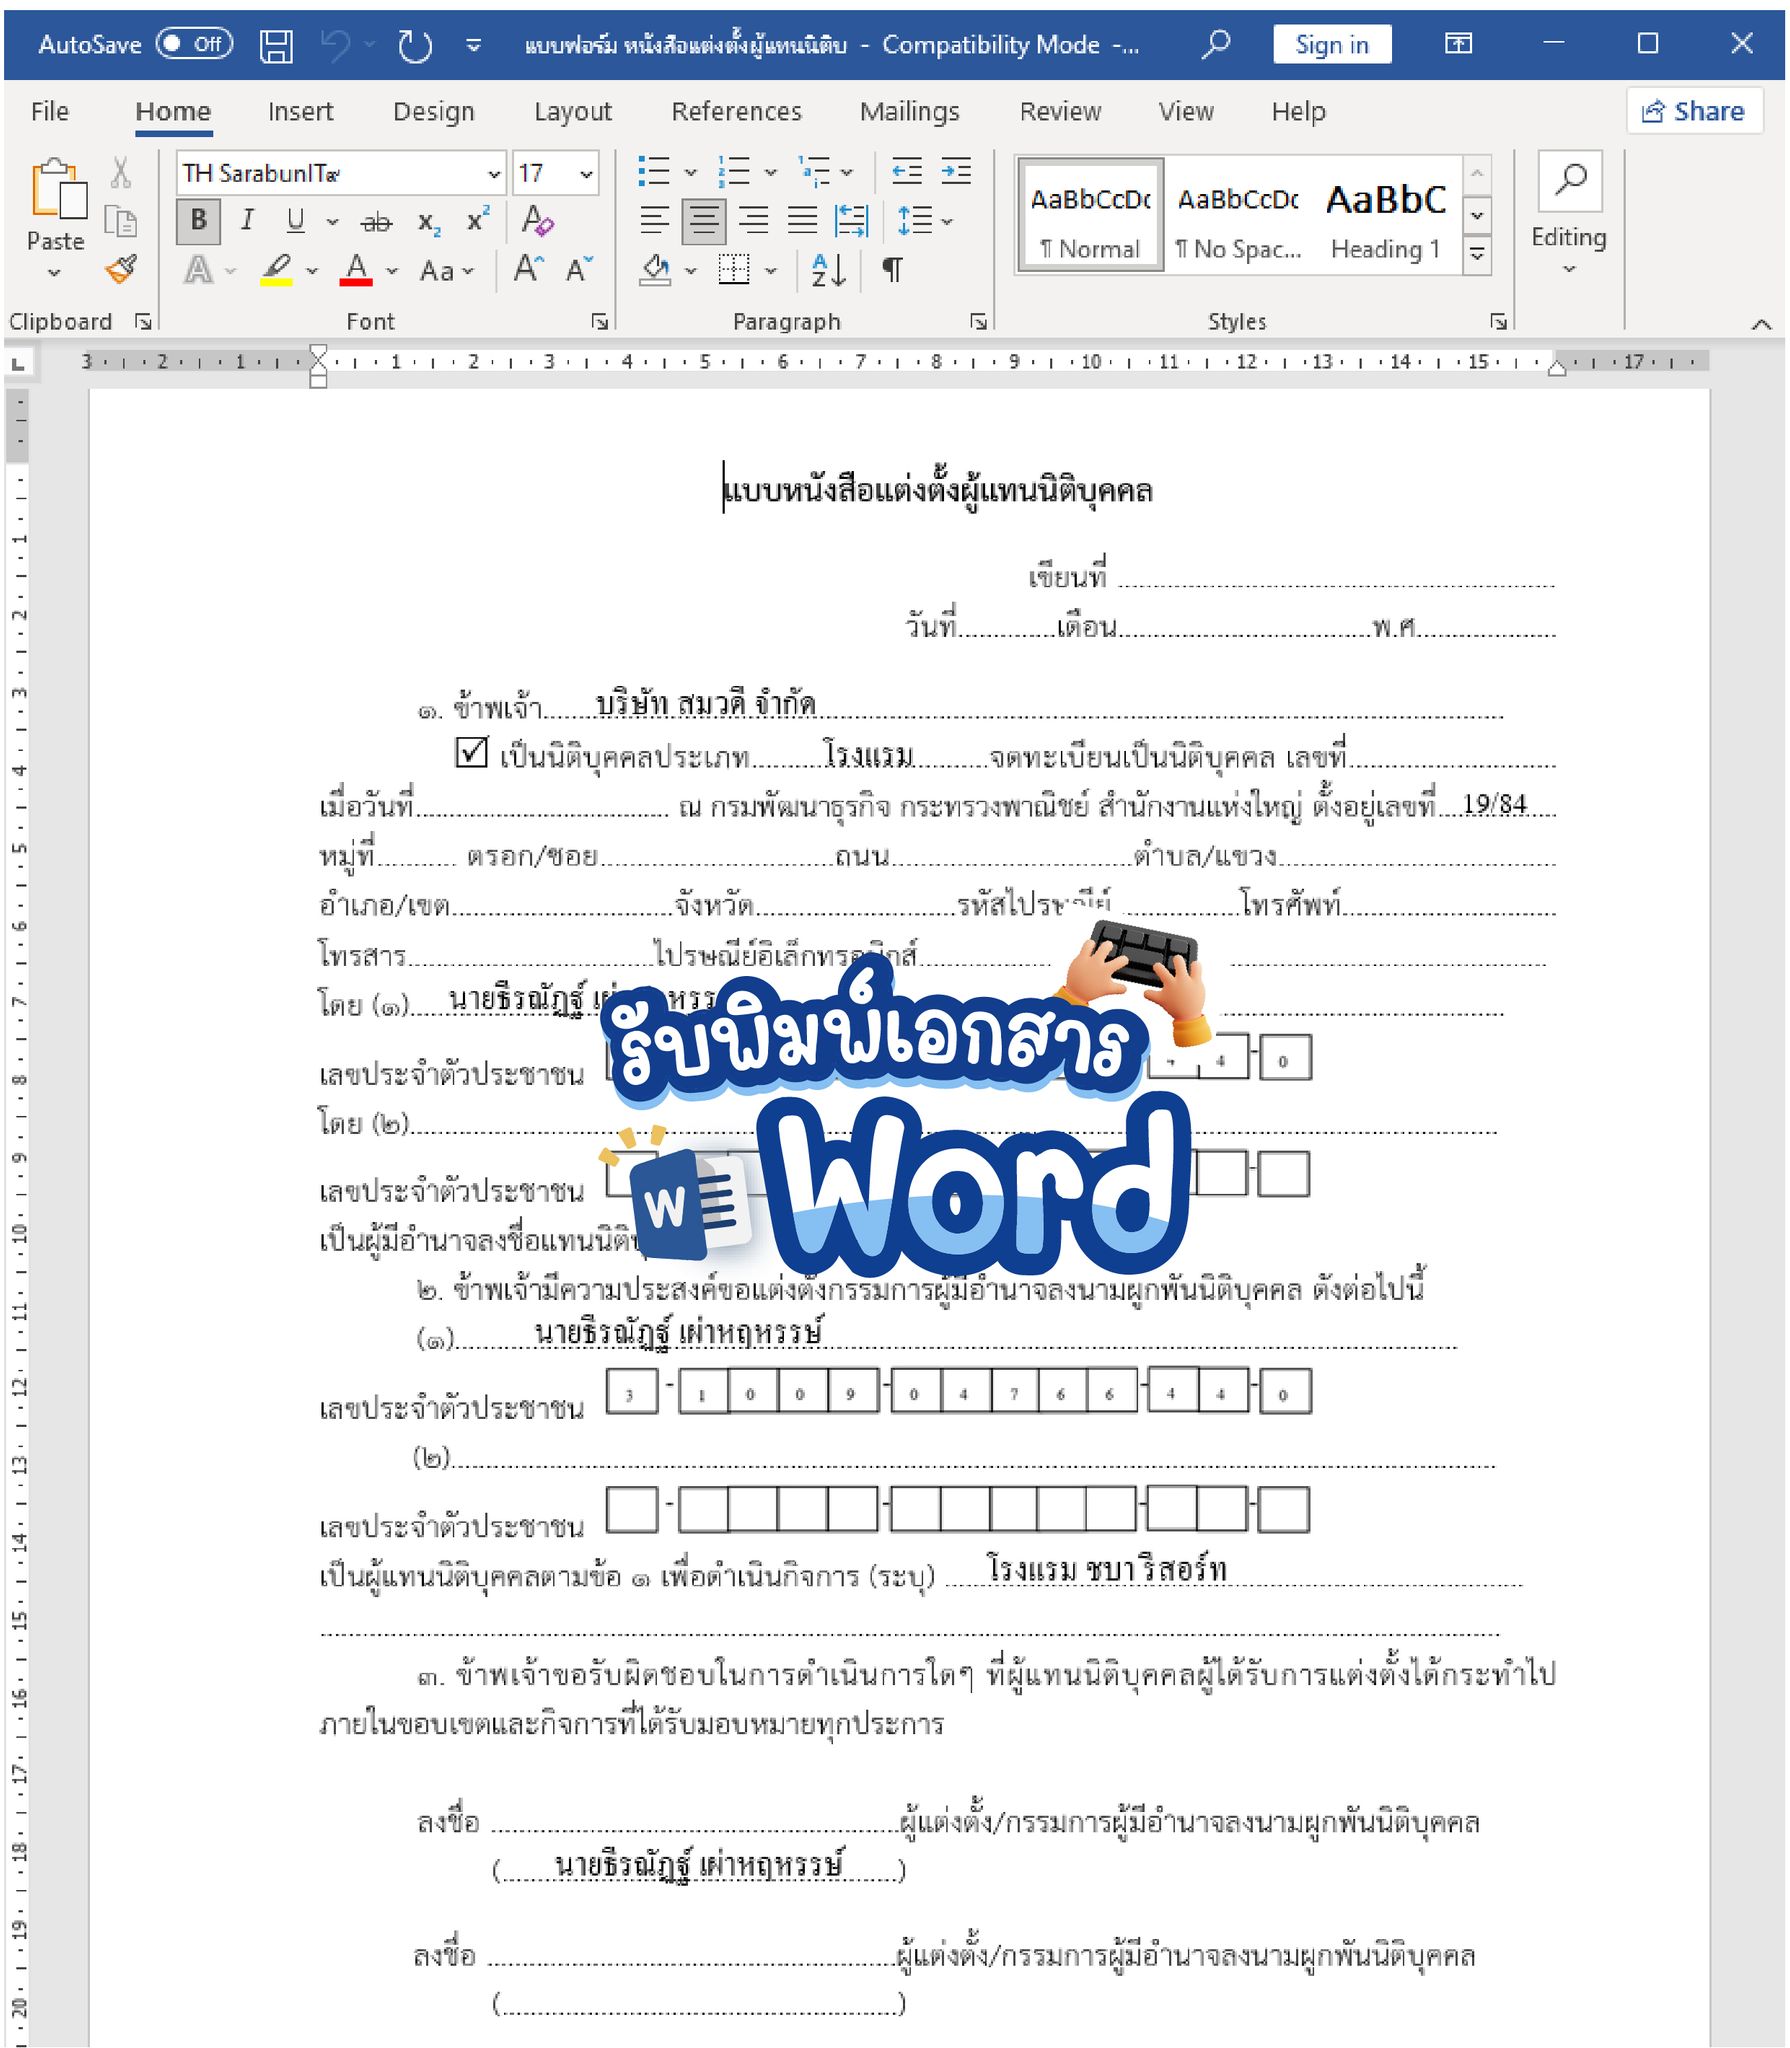The width and height of the screenshot is (1790, 2048).
Task: Center-align the paragraph text
Action: pos(704,221)
